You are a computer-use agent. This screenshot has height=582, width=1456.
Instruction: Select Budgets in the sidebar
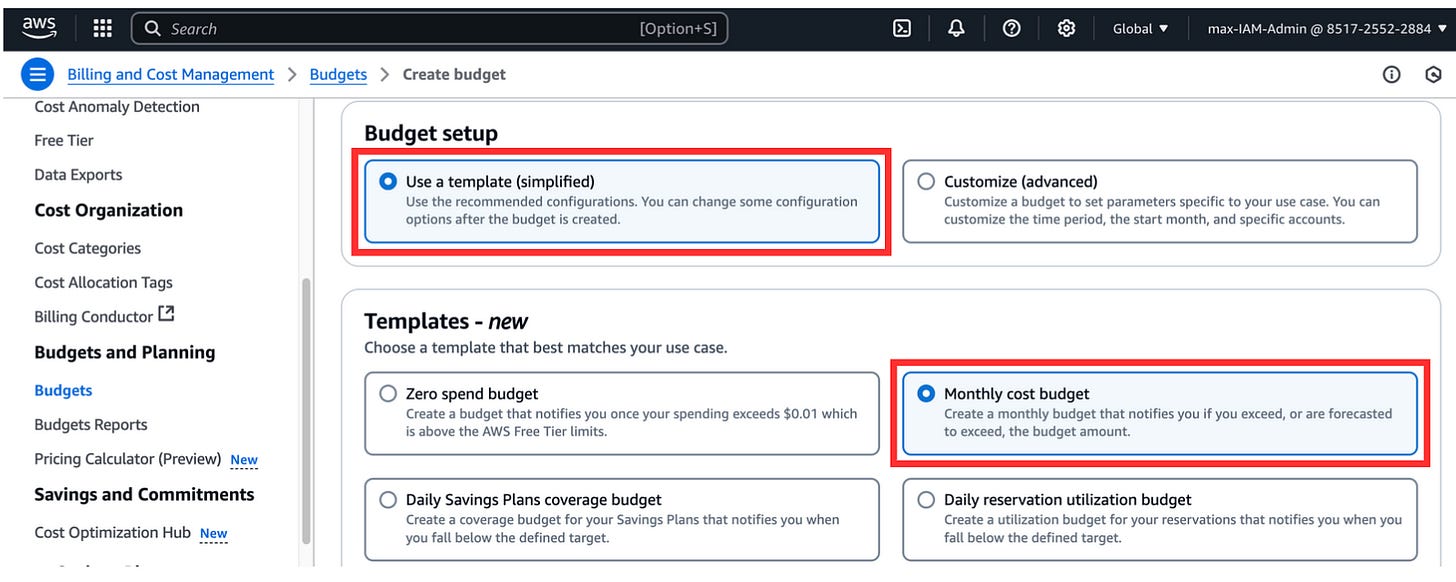[63, 391]
